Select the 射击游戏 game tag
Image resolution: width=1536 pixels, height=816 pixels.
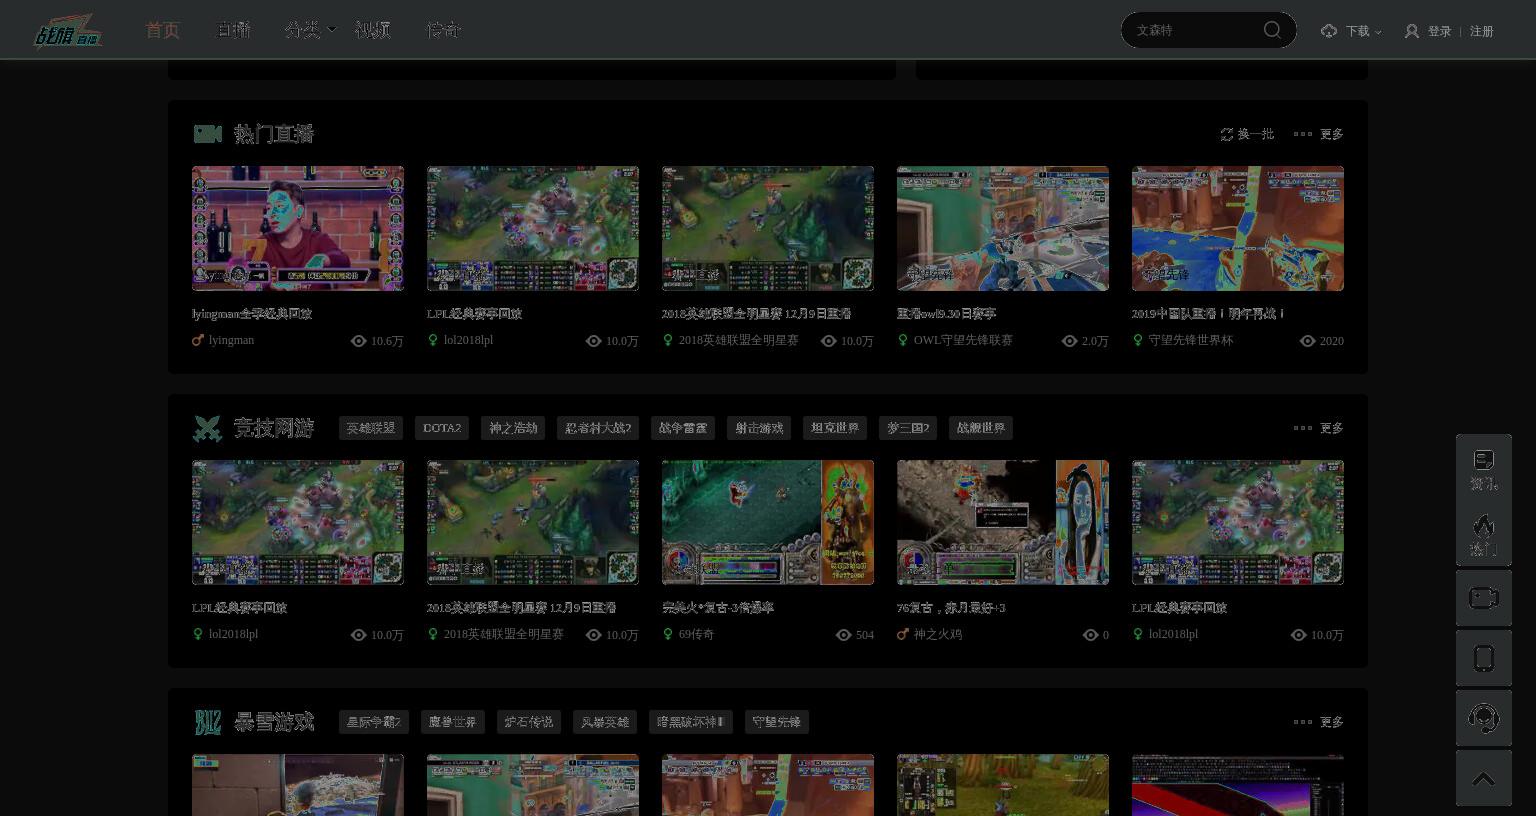(x=759, y=428)
